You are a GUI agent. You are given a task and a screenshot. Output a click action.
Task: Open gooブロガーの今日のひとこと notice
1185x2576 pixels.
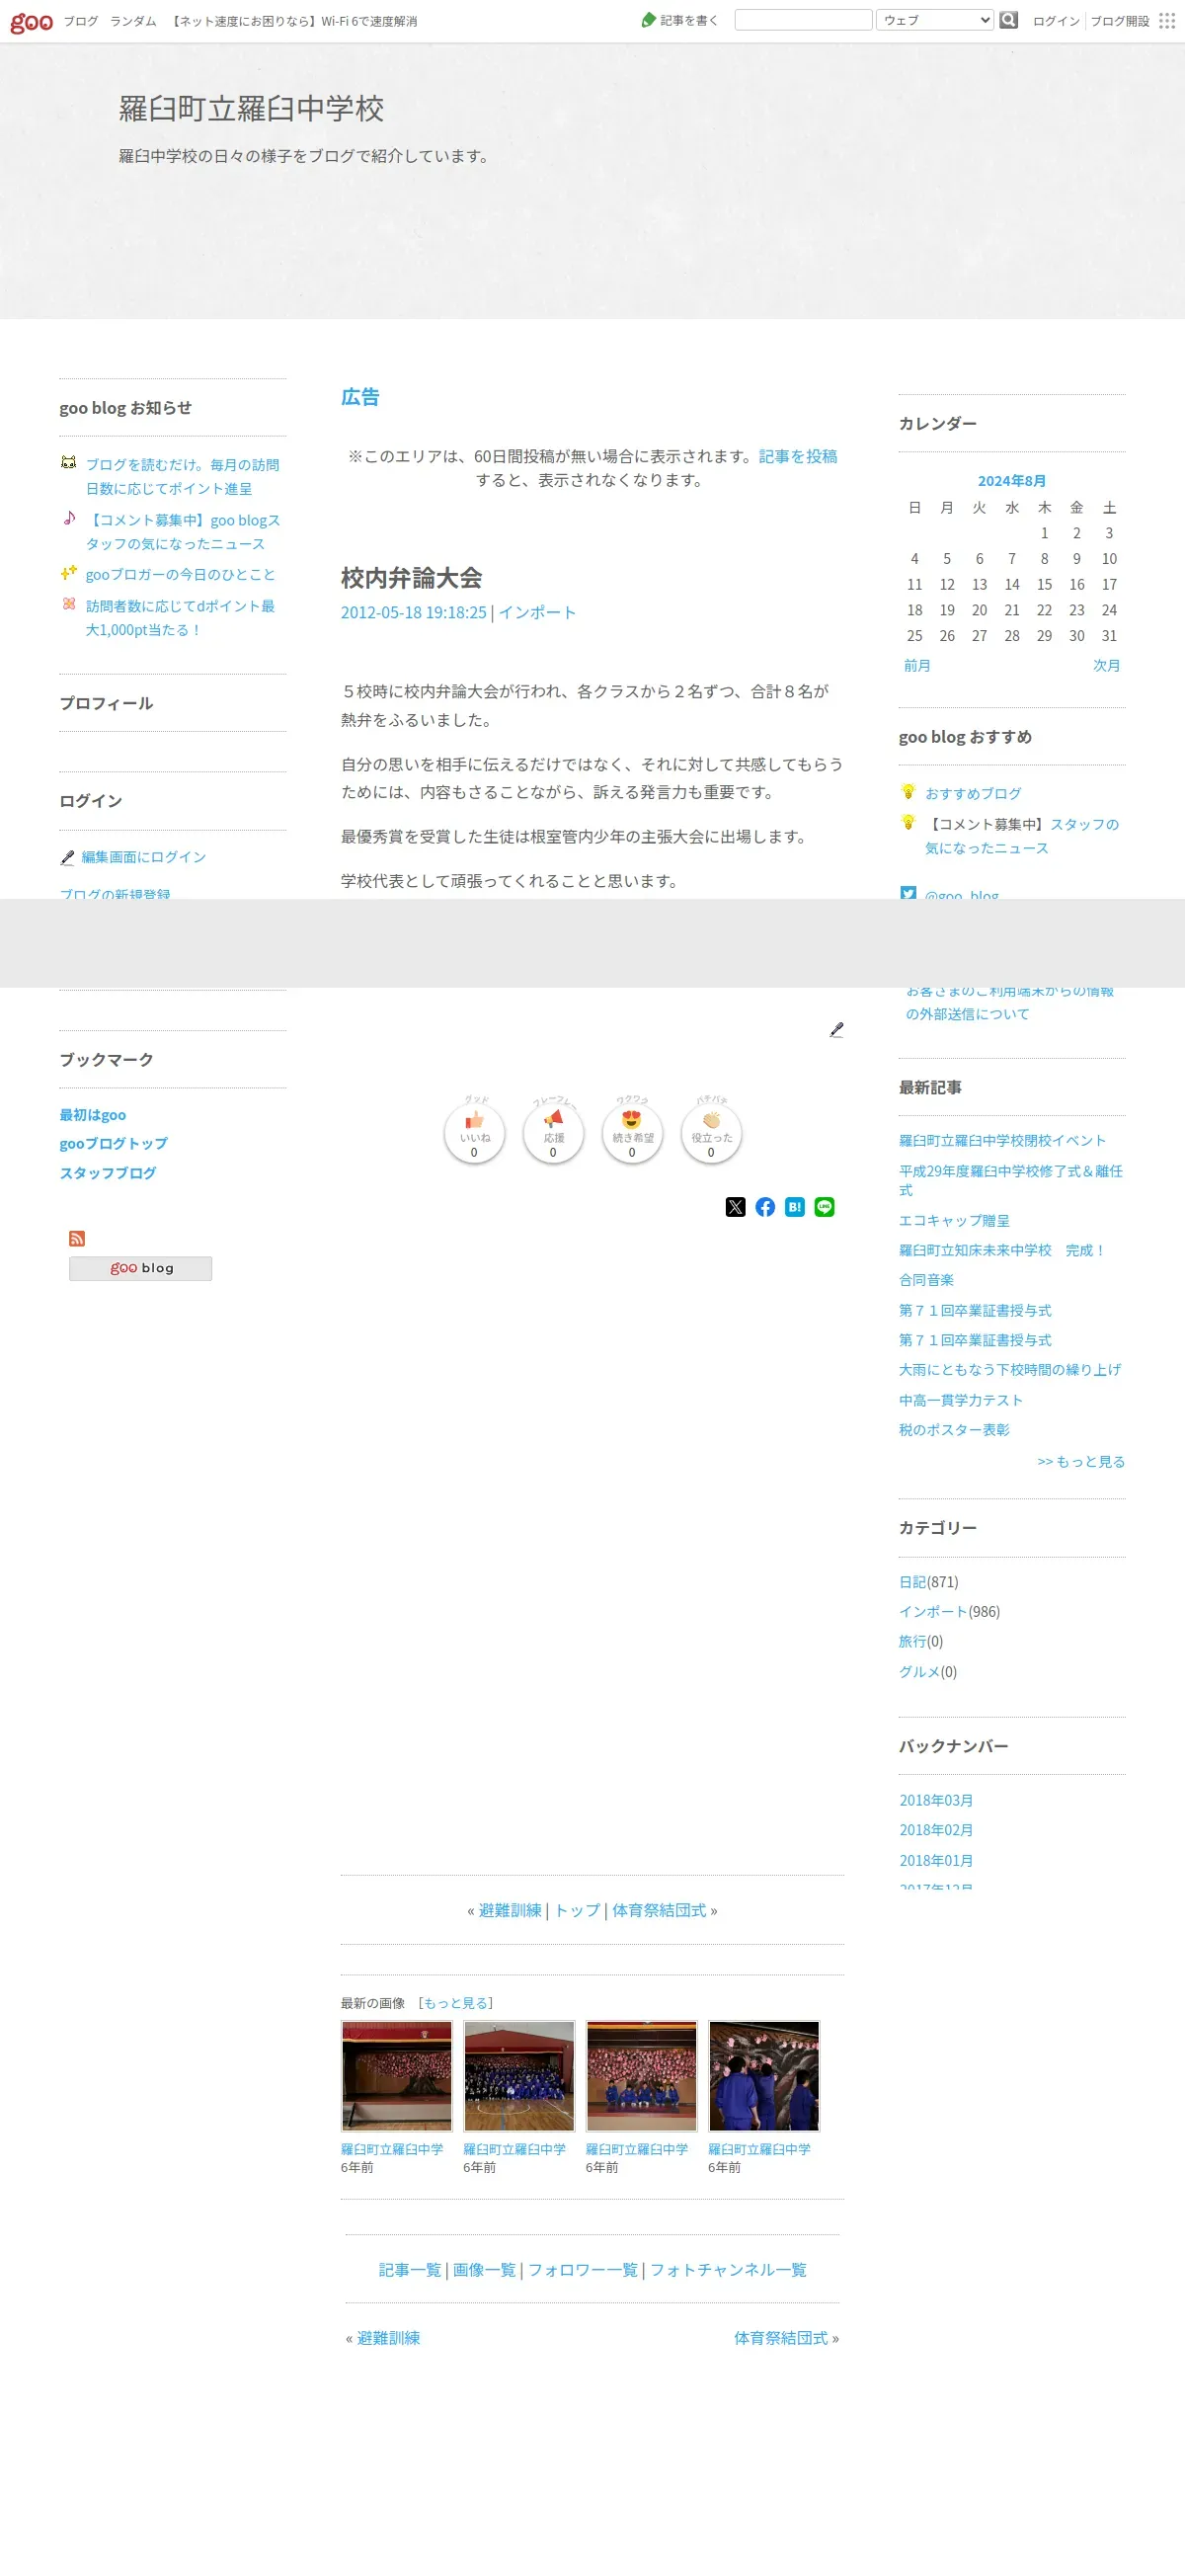point(180,574)
